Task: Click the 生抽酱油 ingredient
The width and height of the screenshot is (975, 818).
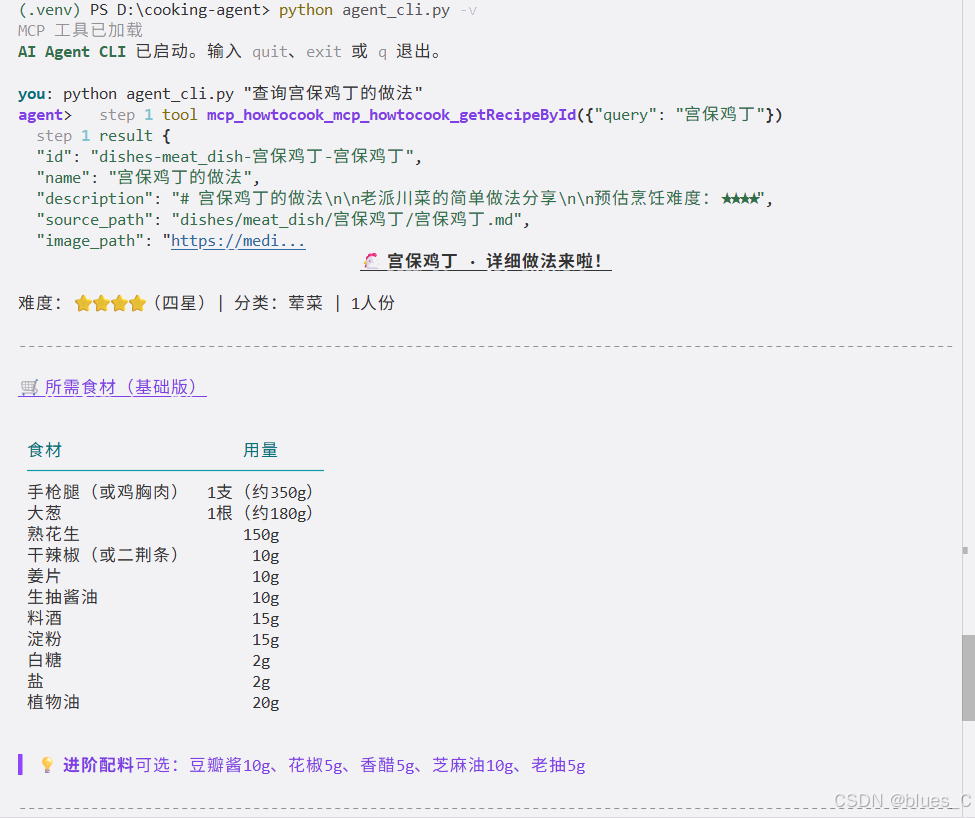Action: [x=62, y=597]
